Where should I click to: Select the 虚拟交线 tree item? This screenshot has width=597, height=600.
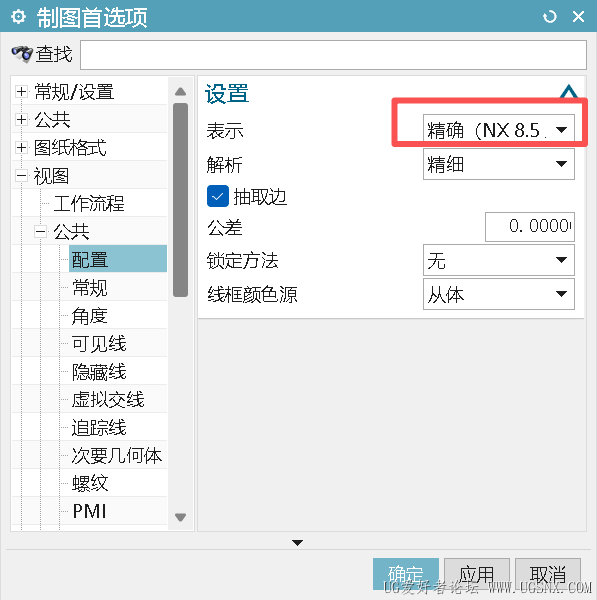pyautogui.click(x=108, y=399)
